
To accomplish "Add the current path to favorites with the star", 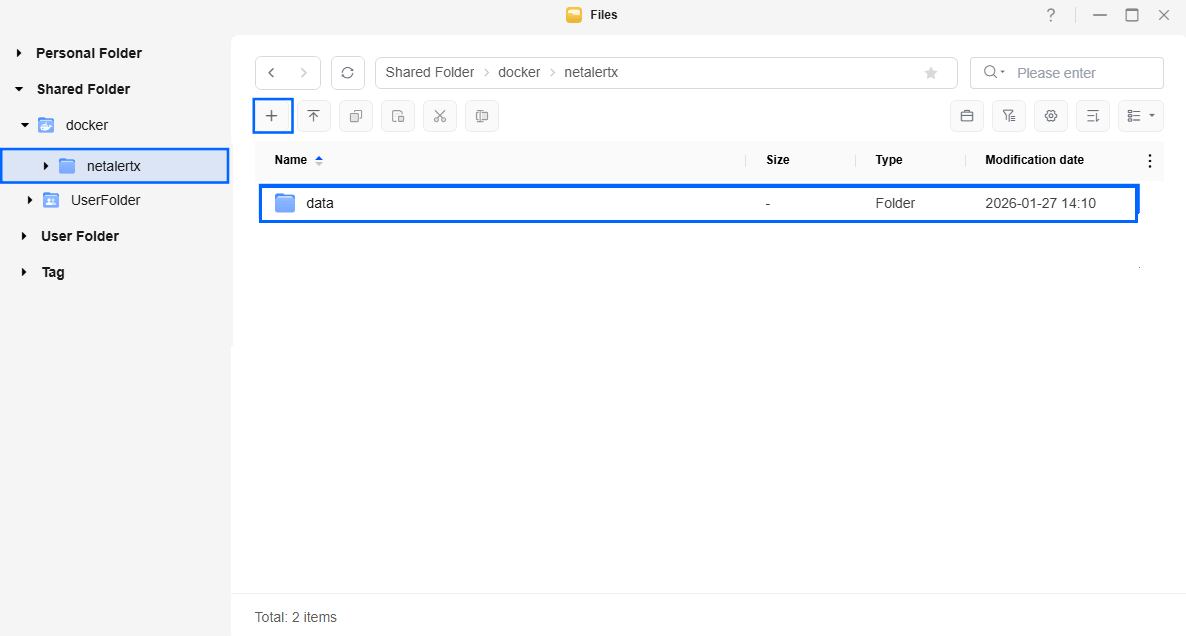I will click(931, 73).
